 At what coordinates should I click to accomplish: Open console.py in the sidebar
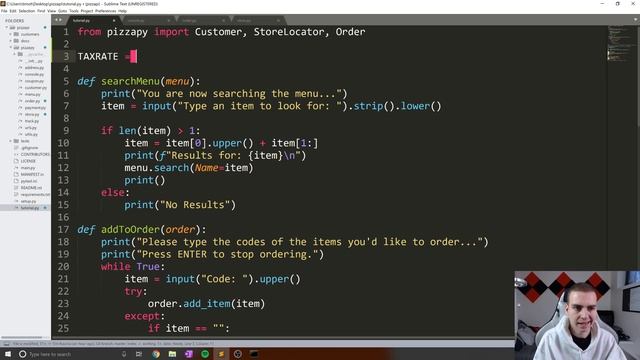pyautogui.click(x=34, y=74)
